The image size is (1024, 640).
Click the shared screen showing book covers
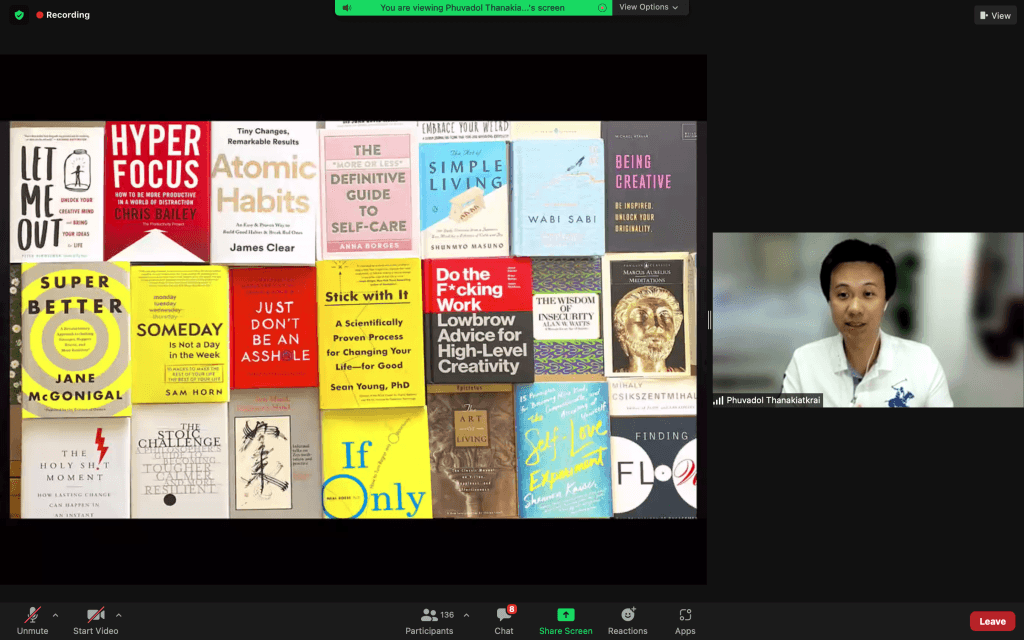click(x=352, y=320)
